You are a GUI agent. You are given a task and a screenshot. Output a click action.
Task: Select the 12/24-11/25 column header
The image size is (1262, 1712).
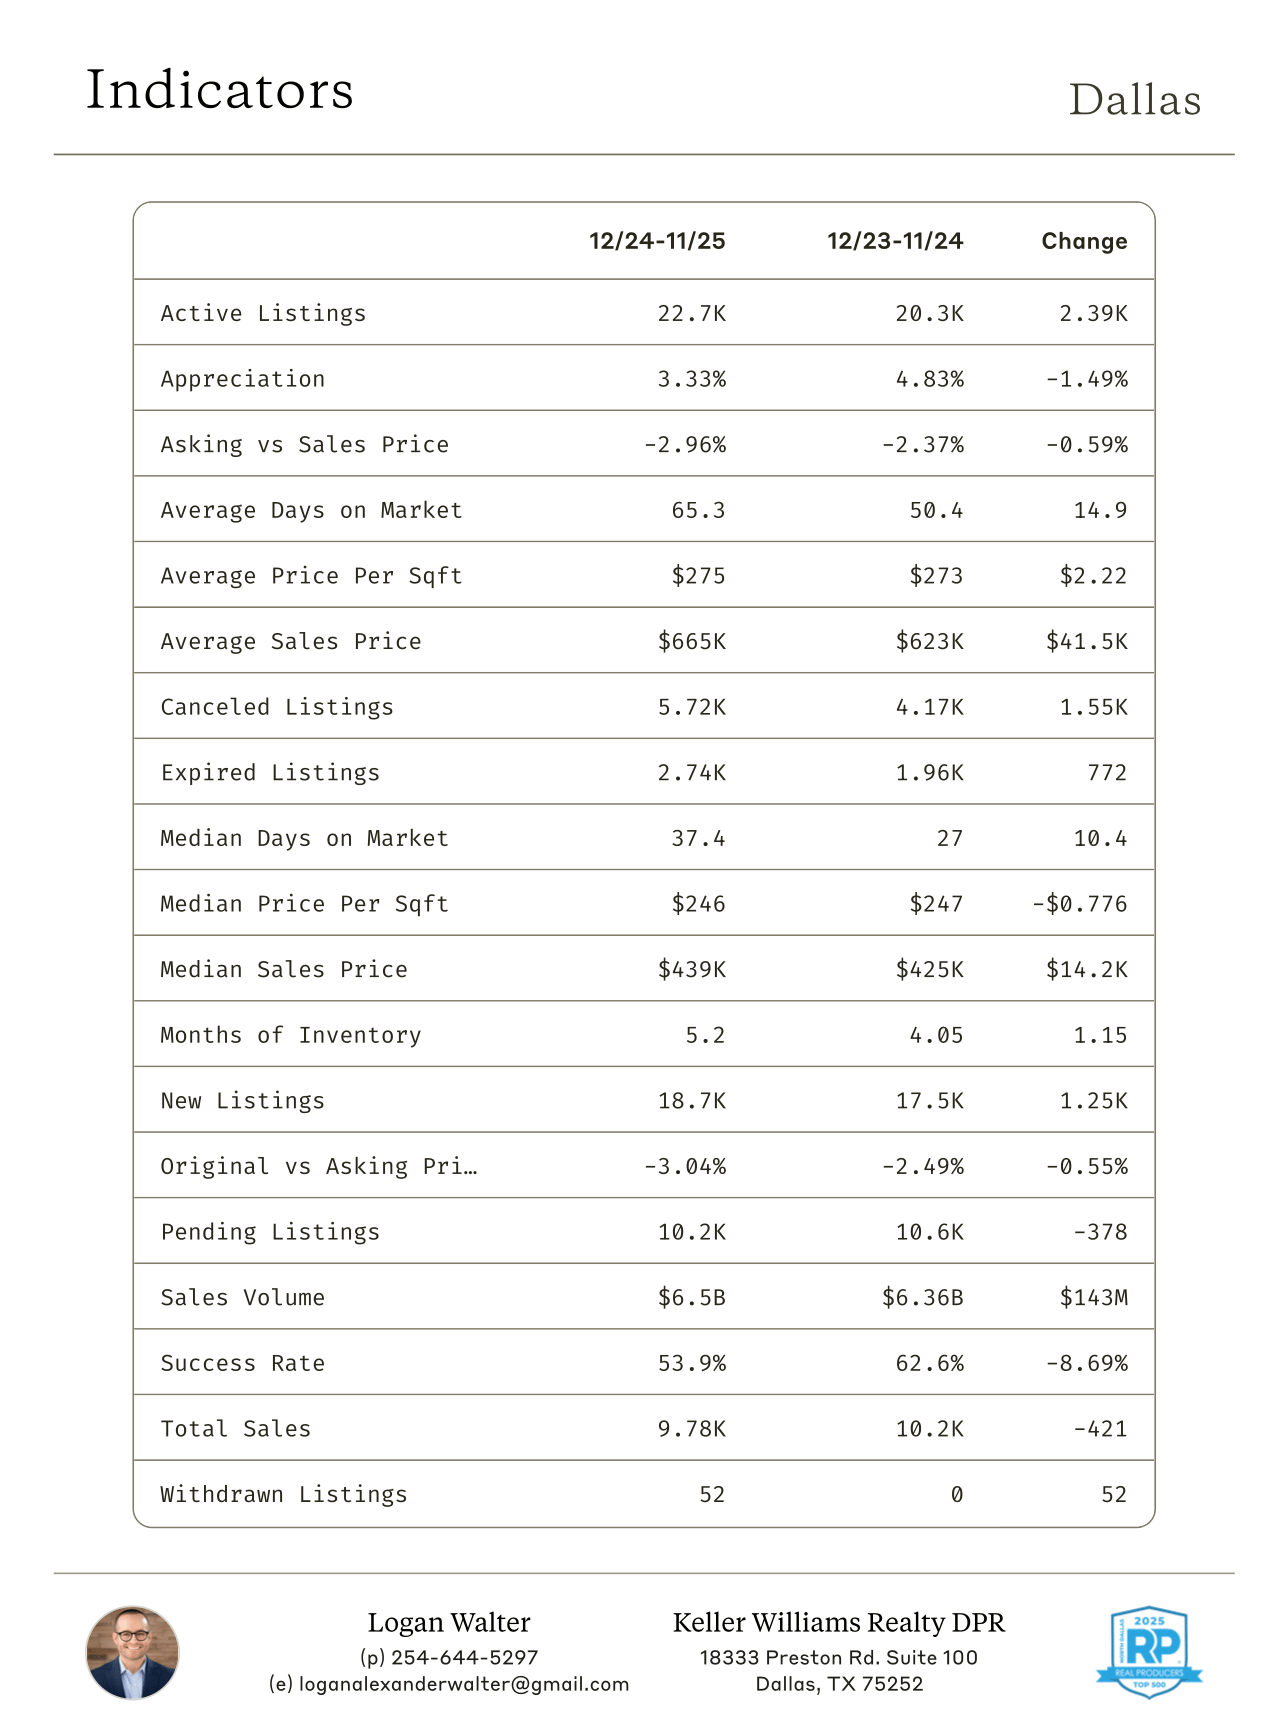tap(657, 241)
